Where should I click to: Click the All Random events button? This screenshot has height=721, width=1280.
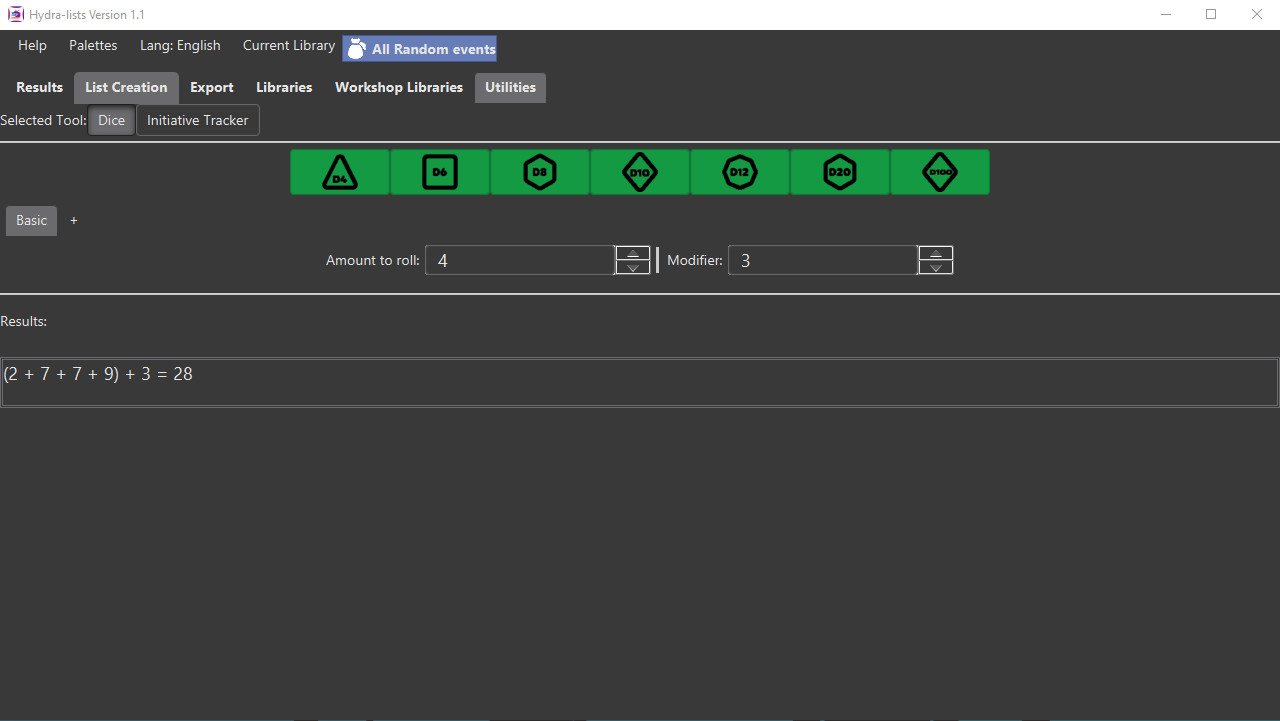coord(430,48)
